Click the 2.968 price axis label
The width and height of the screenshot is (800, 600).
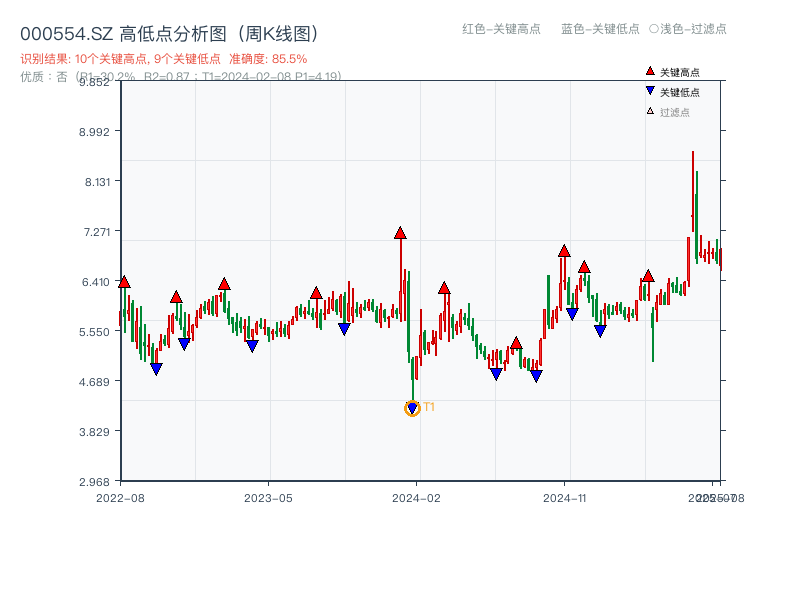pyautogui.click(x=94, y=482)
